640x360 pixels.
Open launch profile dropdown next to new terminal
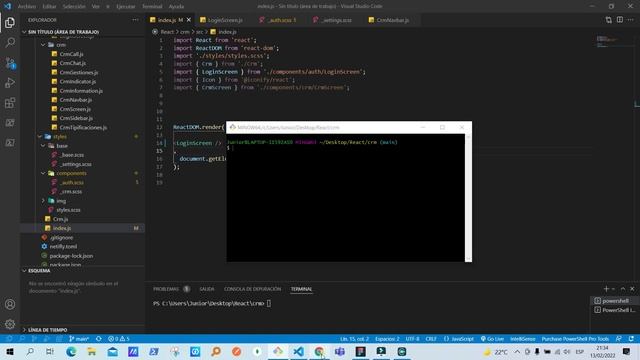613,289
